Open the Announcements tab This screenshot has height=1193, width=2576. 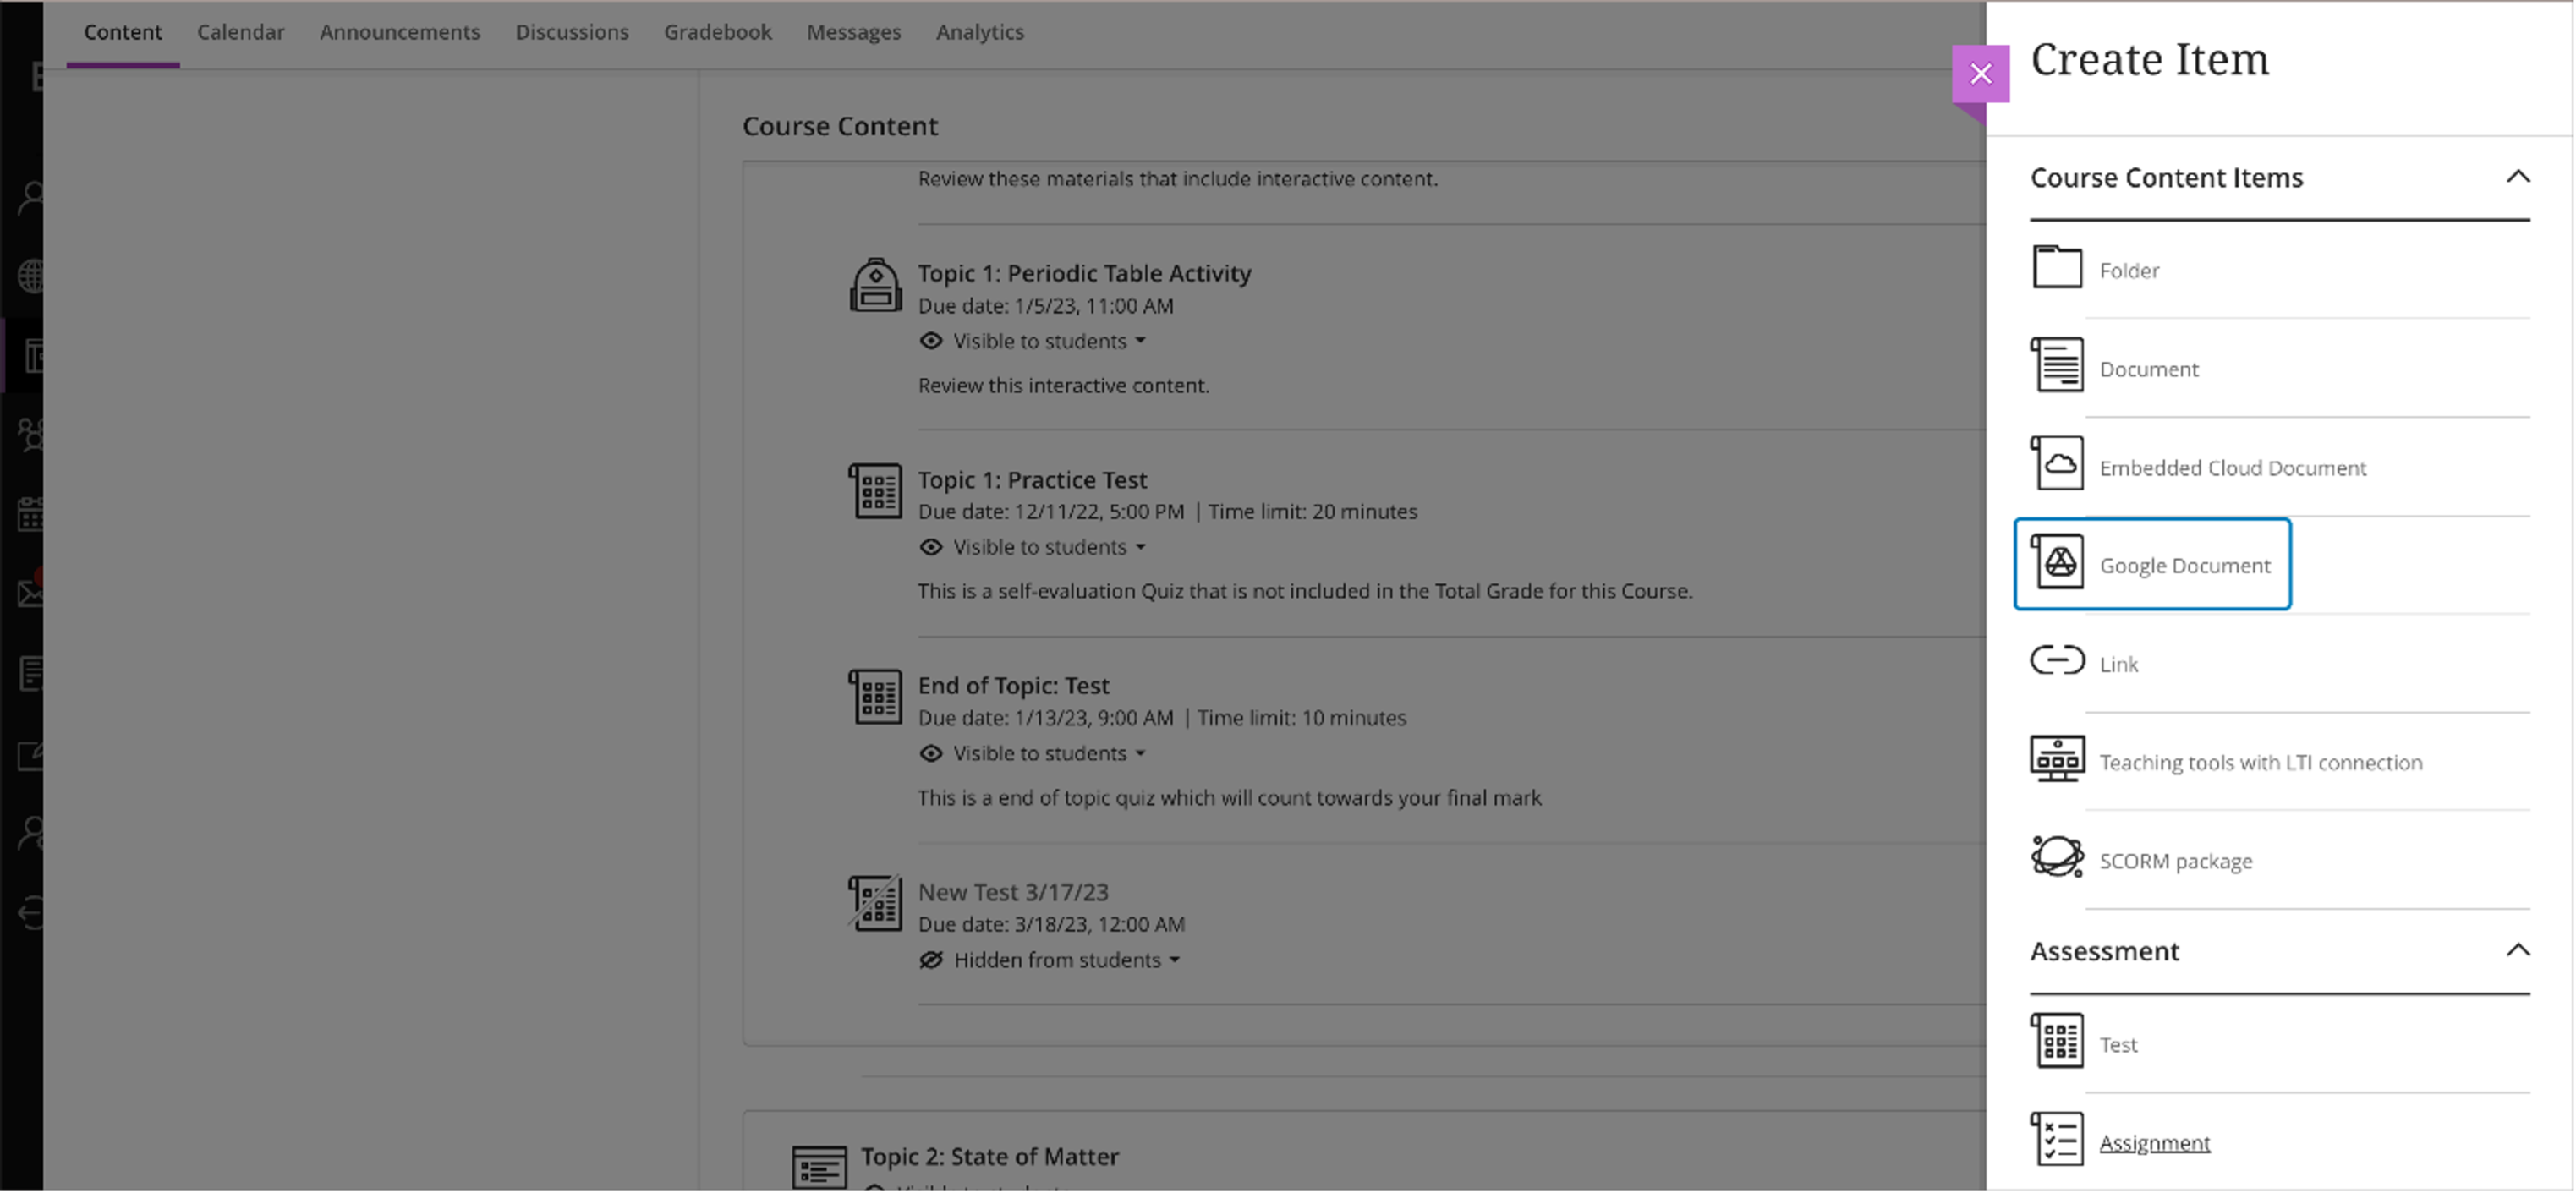[399, 32]
